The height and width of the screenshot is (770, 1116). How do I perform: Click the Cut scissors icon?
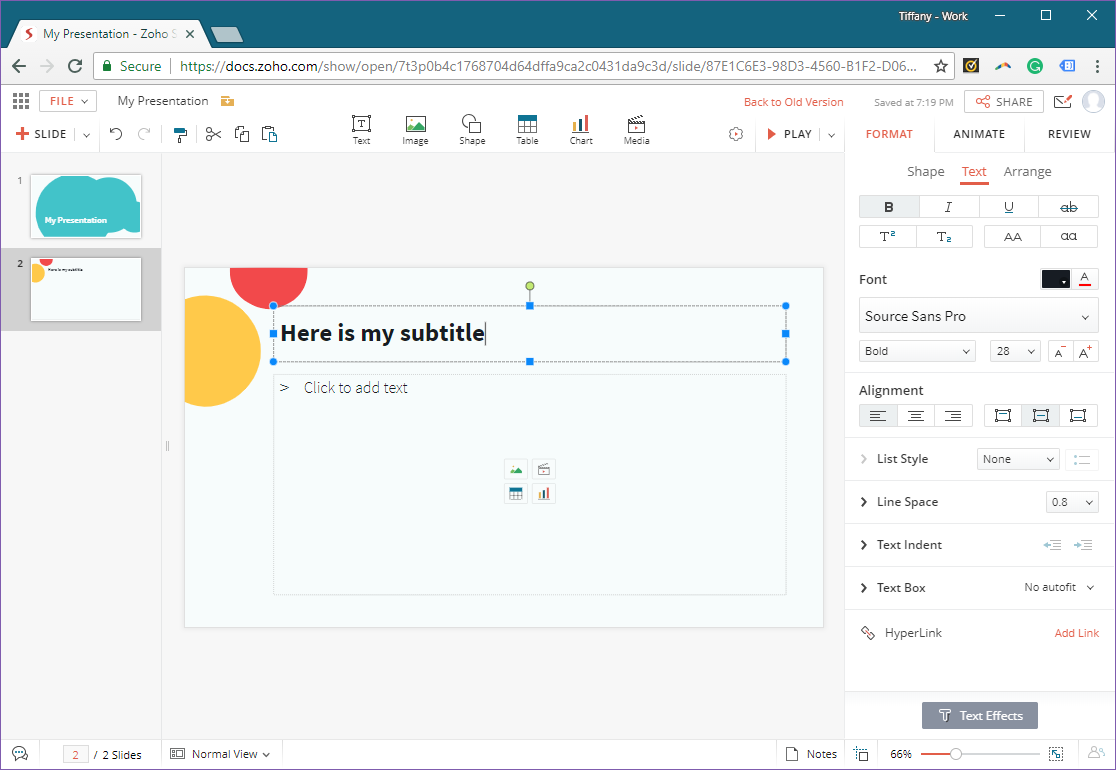[x=213, y=134]
